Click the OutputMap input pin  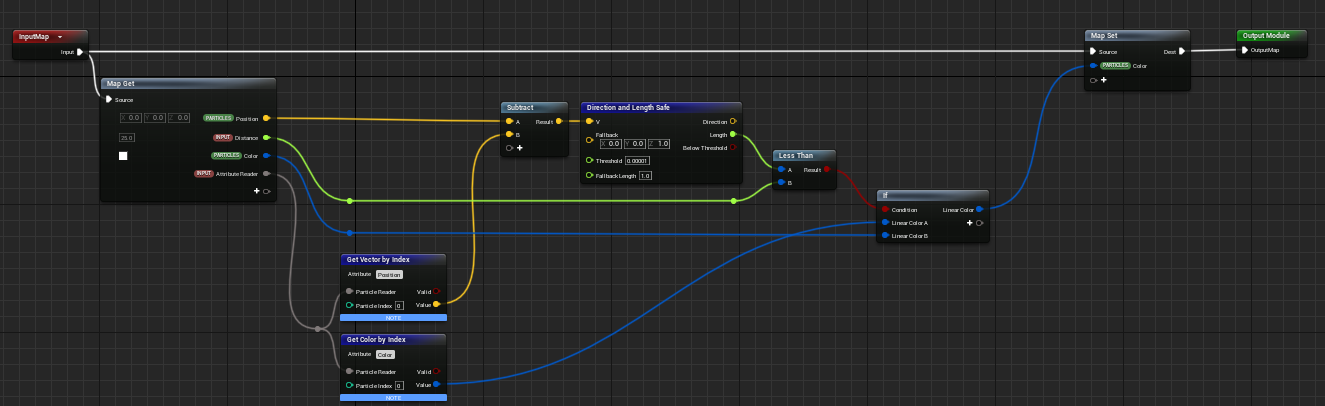pyautogui.click(x=1245, y=50)
